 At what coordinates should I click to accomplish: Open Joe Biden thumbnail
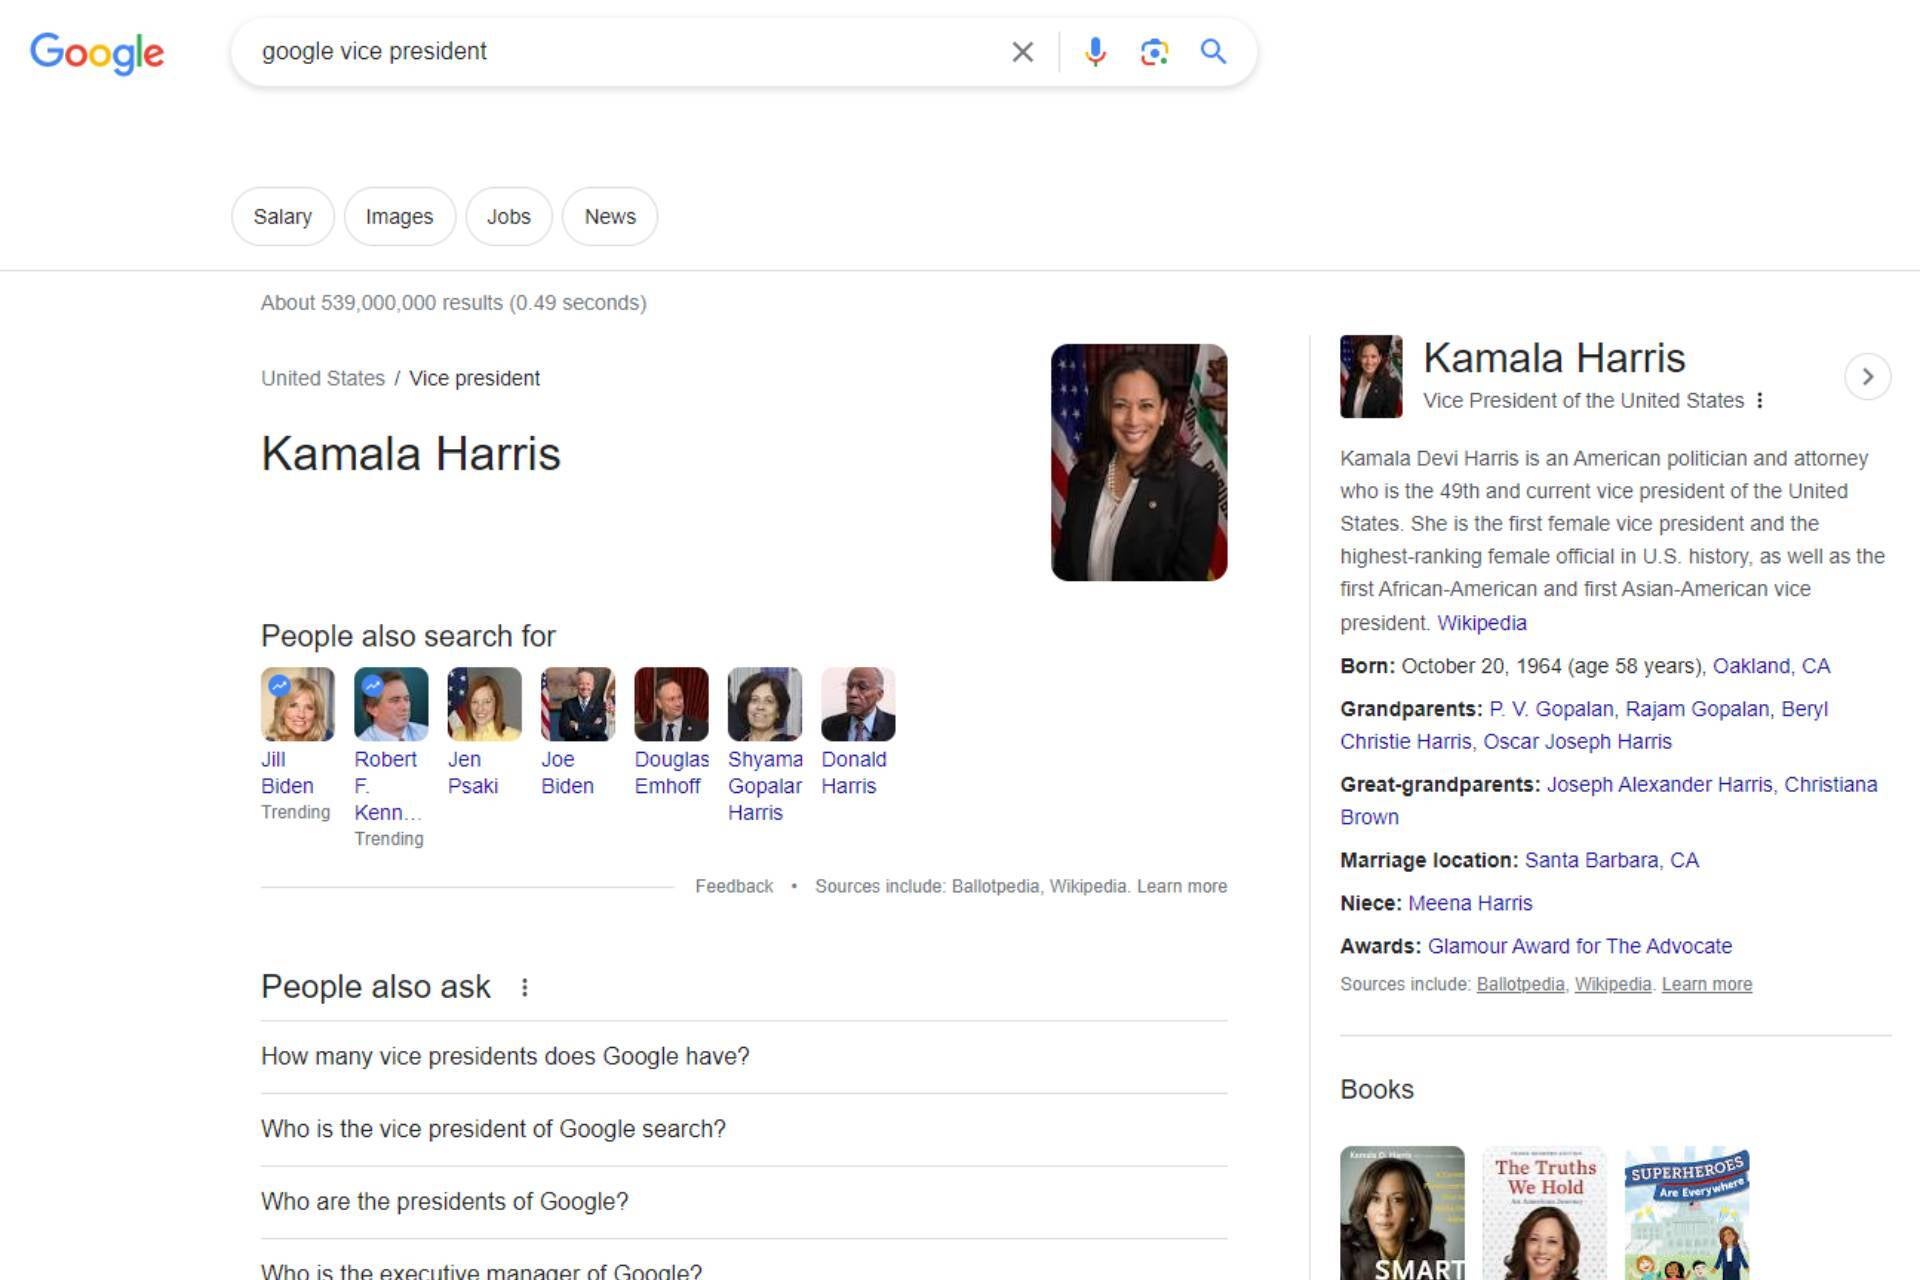tap(578, 704)
